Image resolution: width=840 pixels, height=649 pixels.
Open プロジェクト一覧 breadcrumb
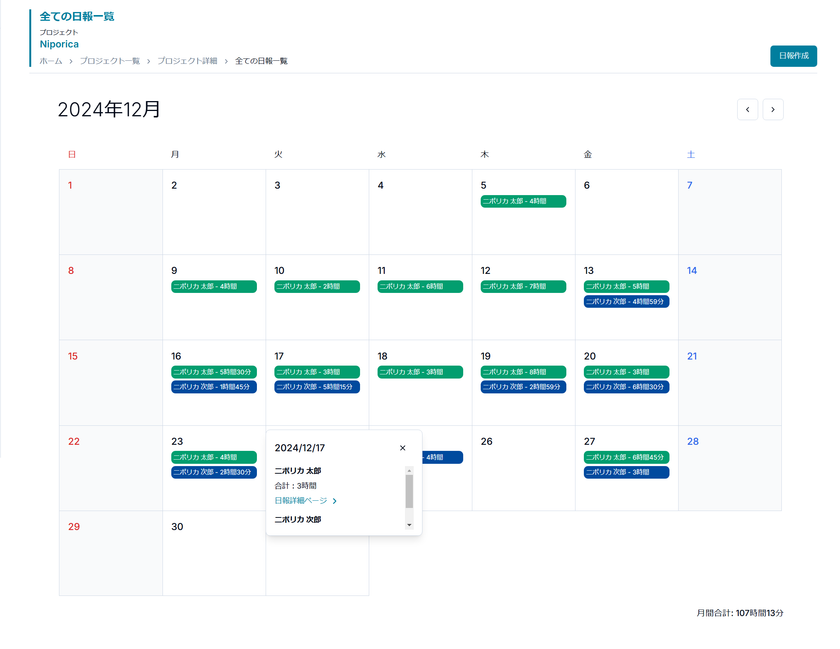pyautogui.click(x=110, y=61)
